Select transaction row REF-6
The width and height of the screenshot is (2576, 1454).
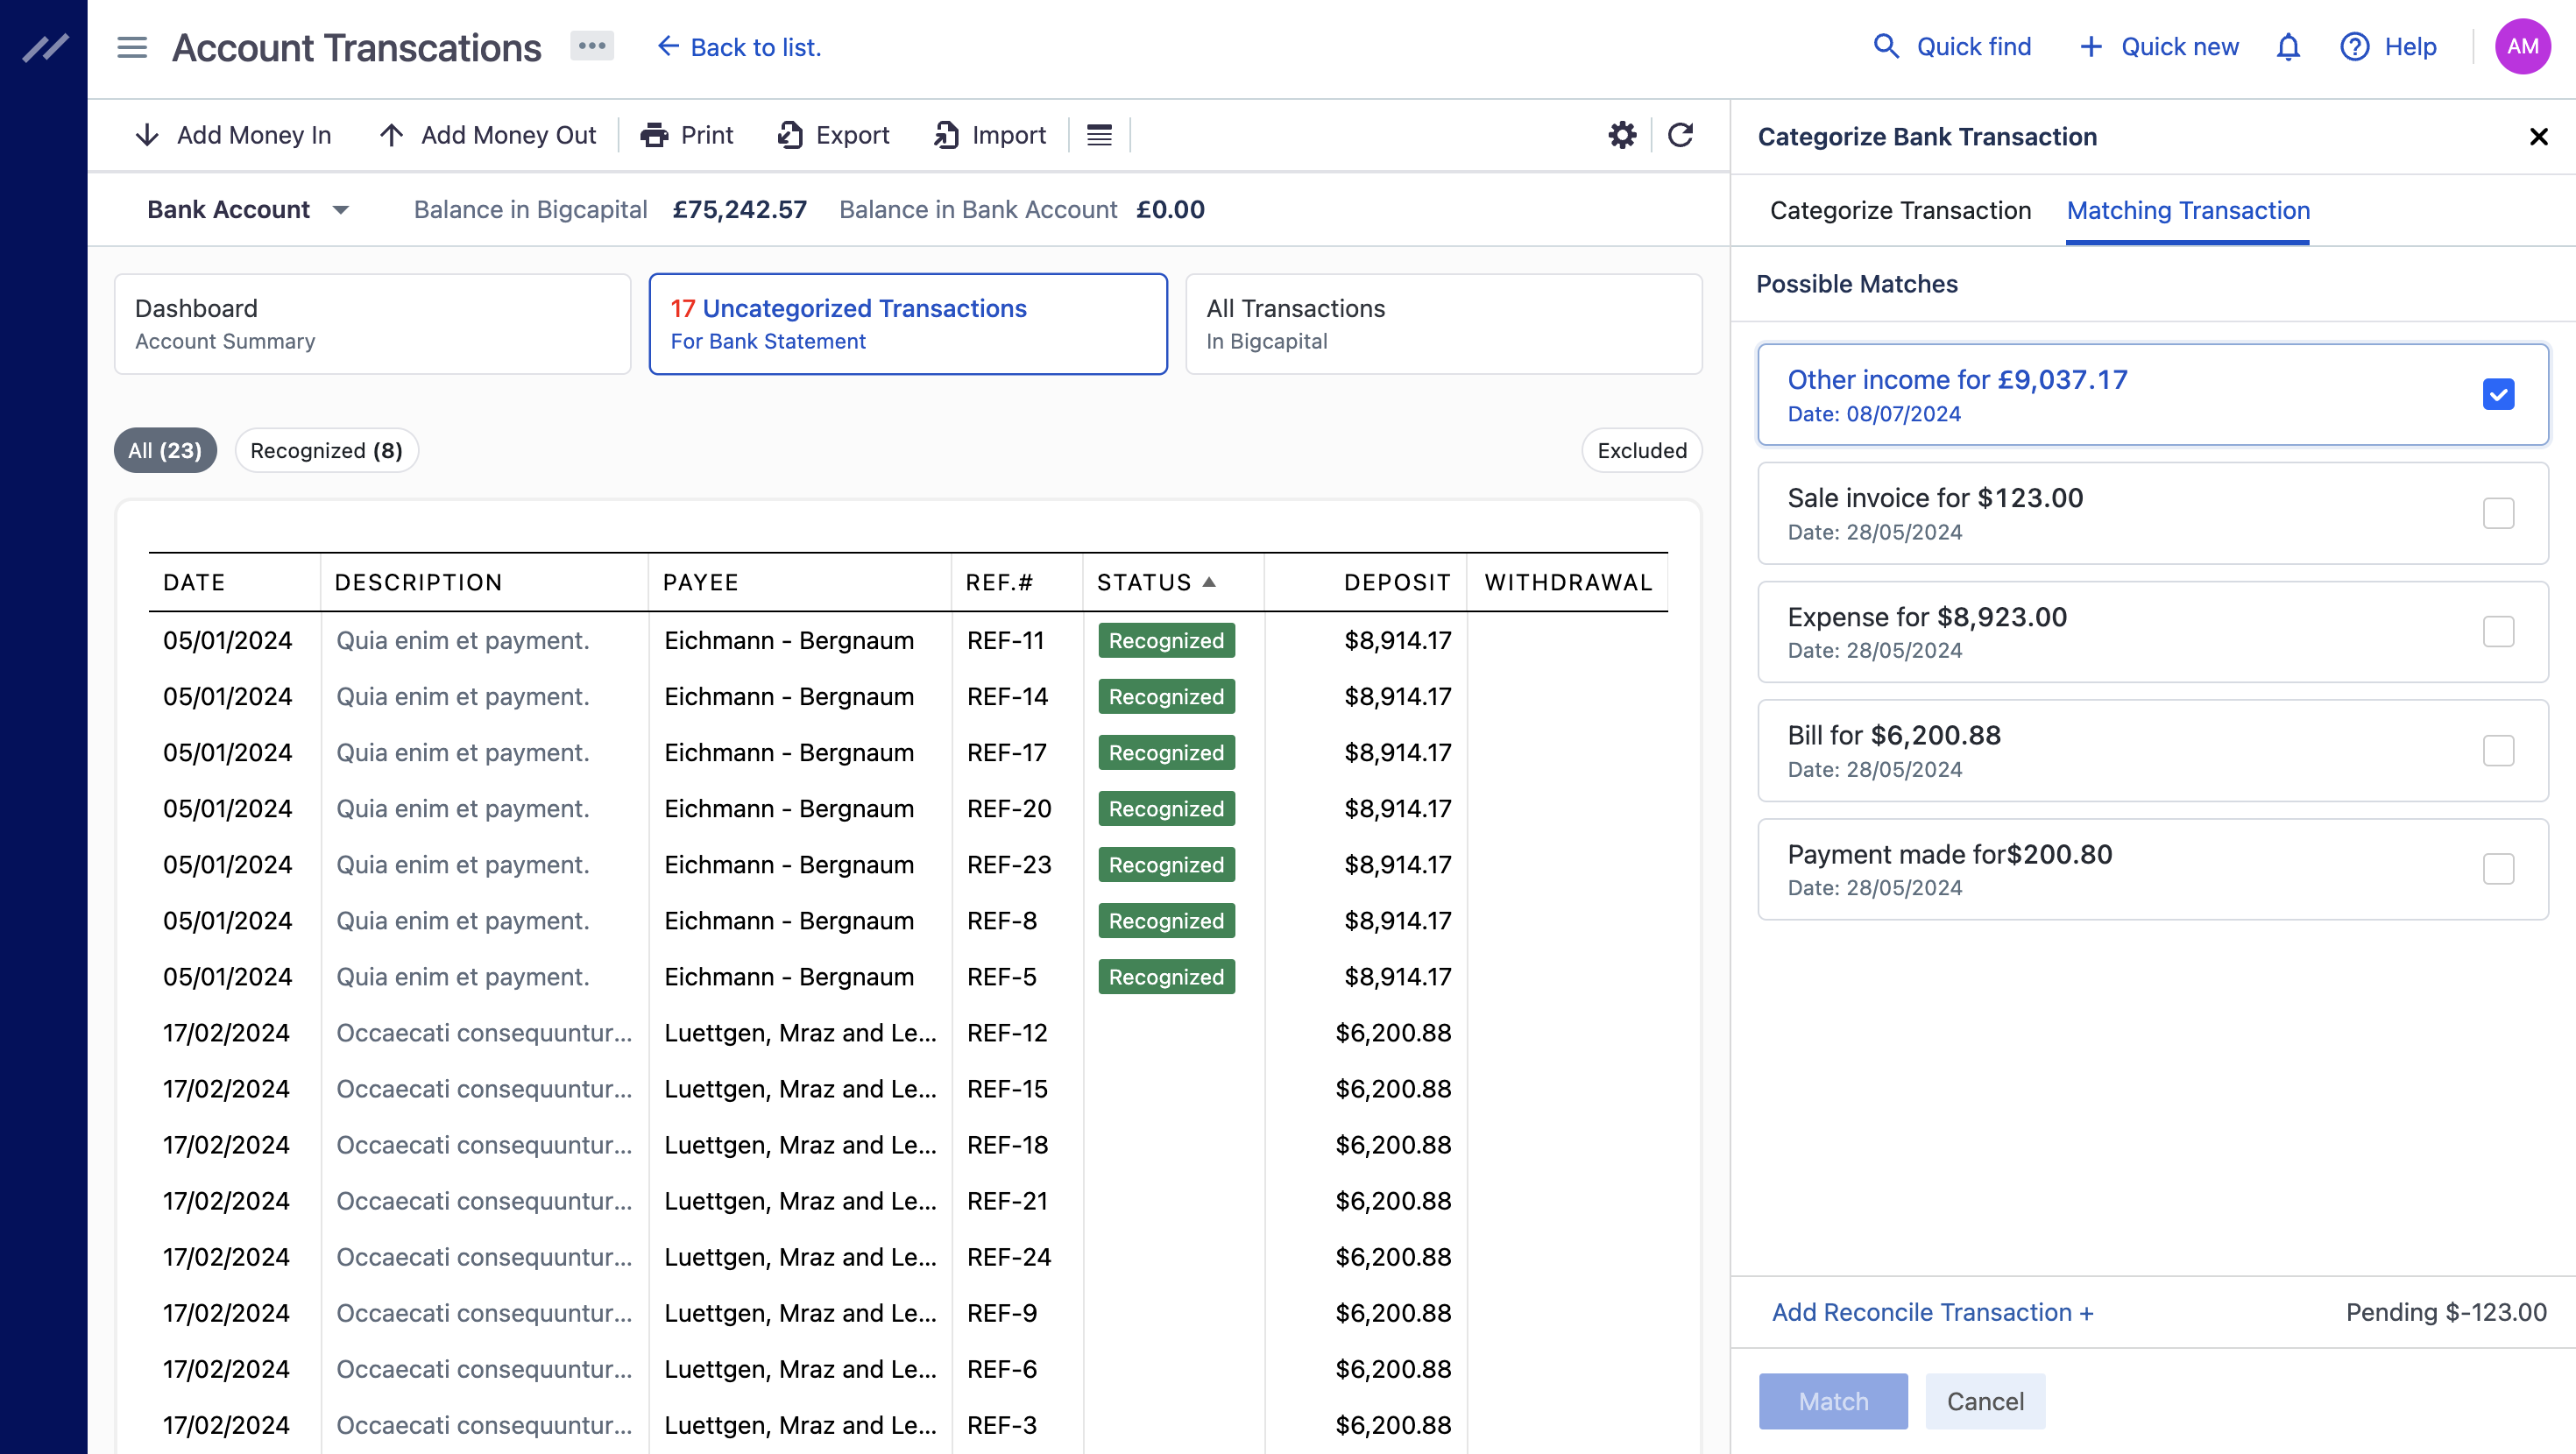[908, 1368]
